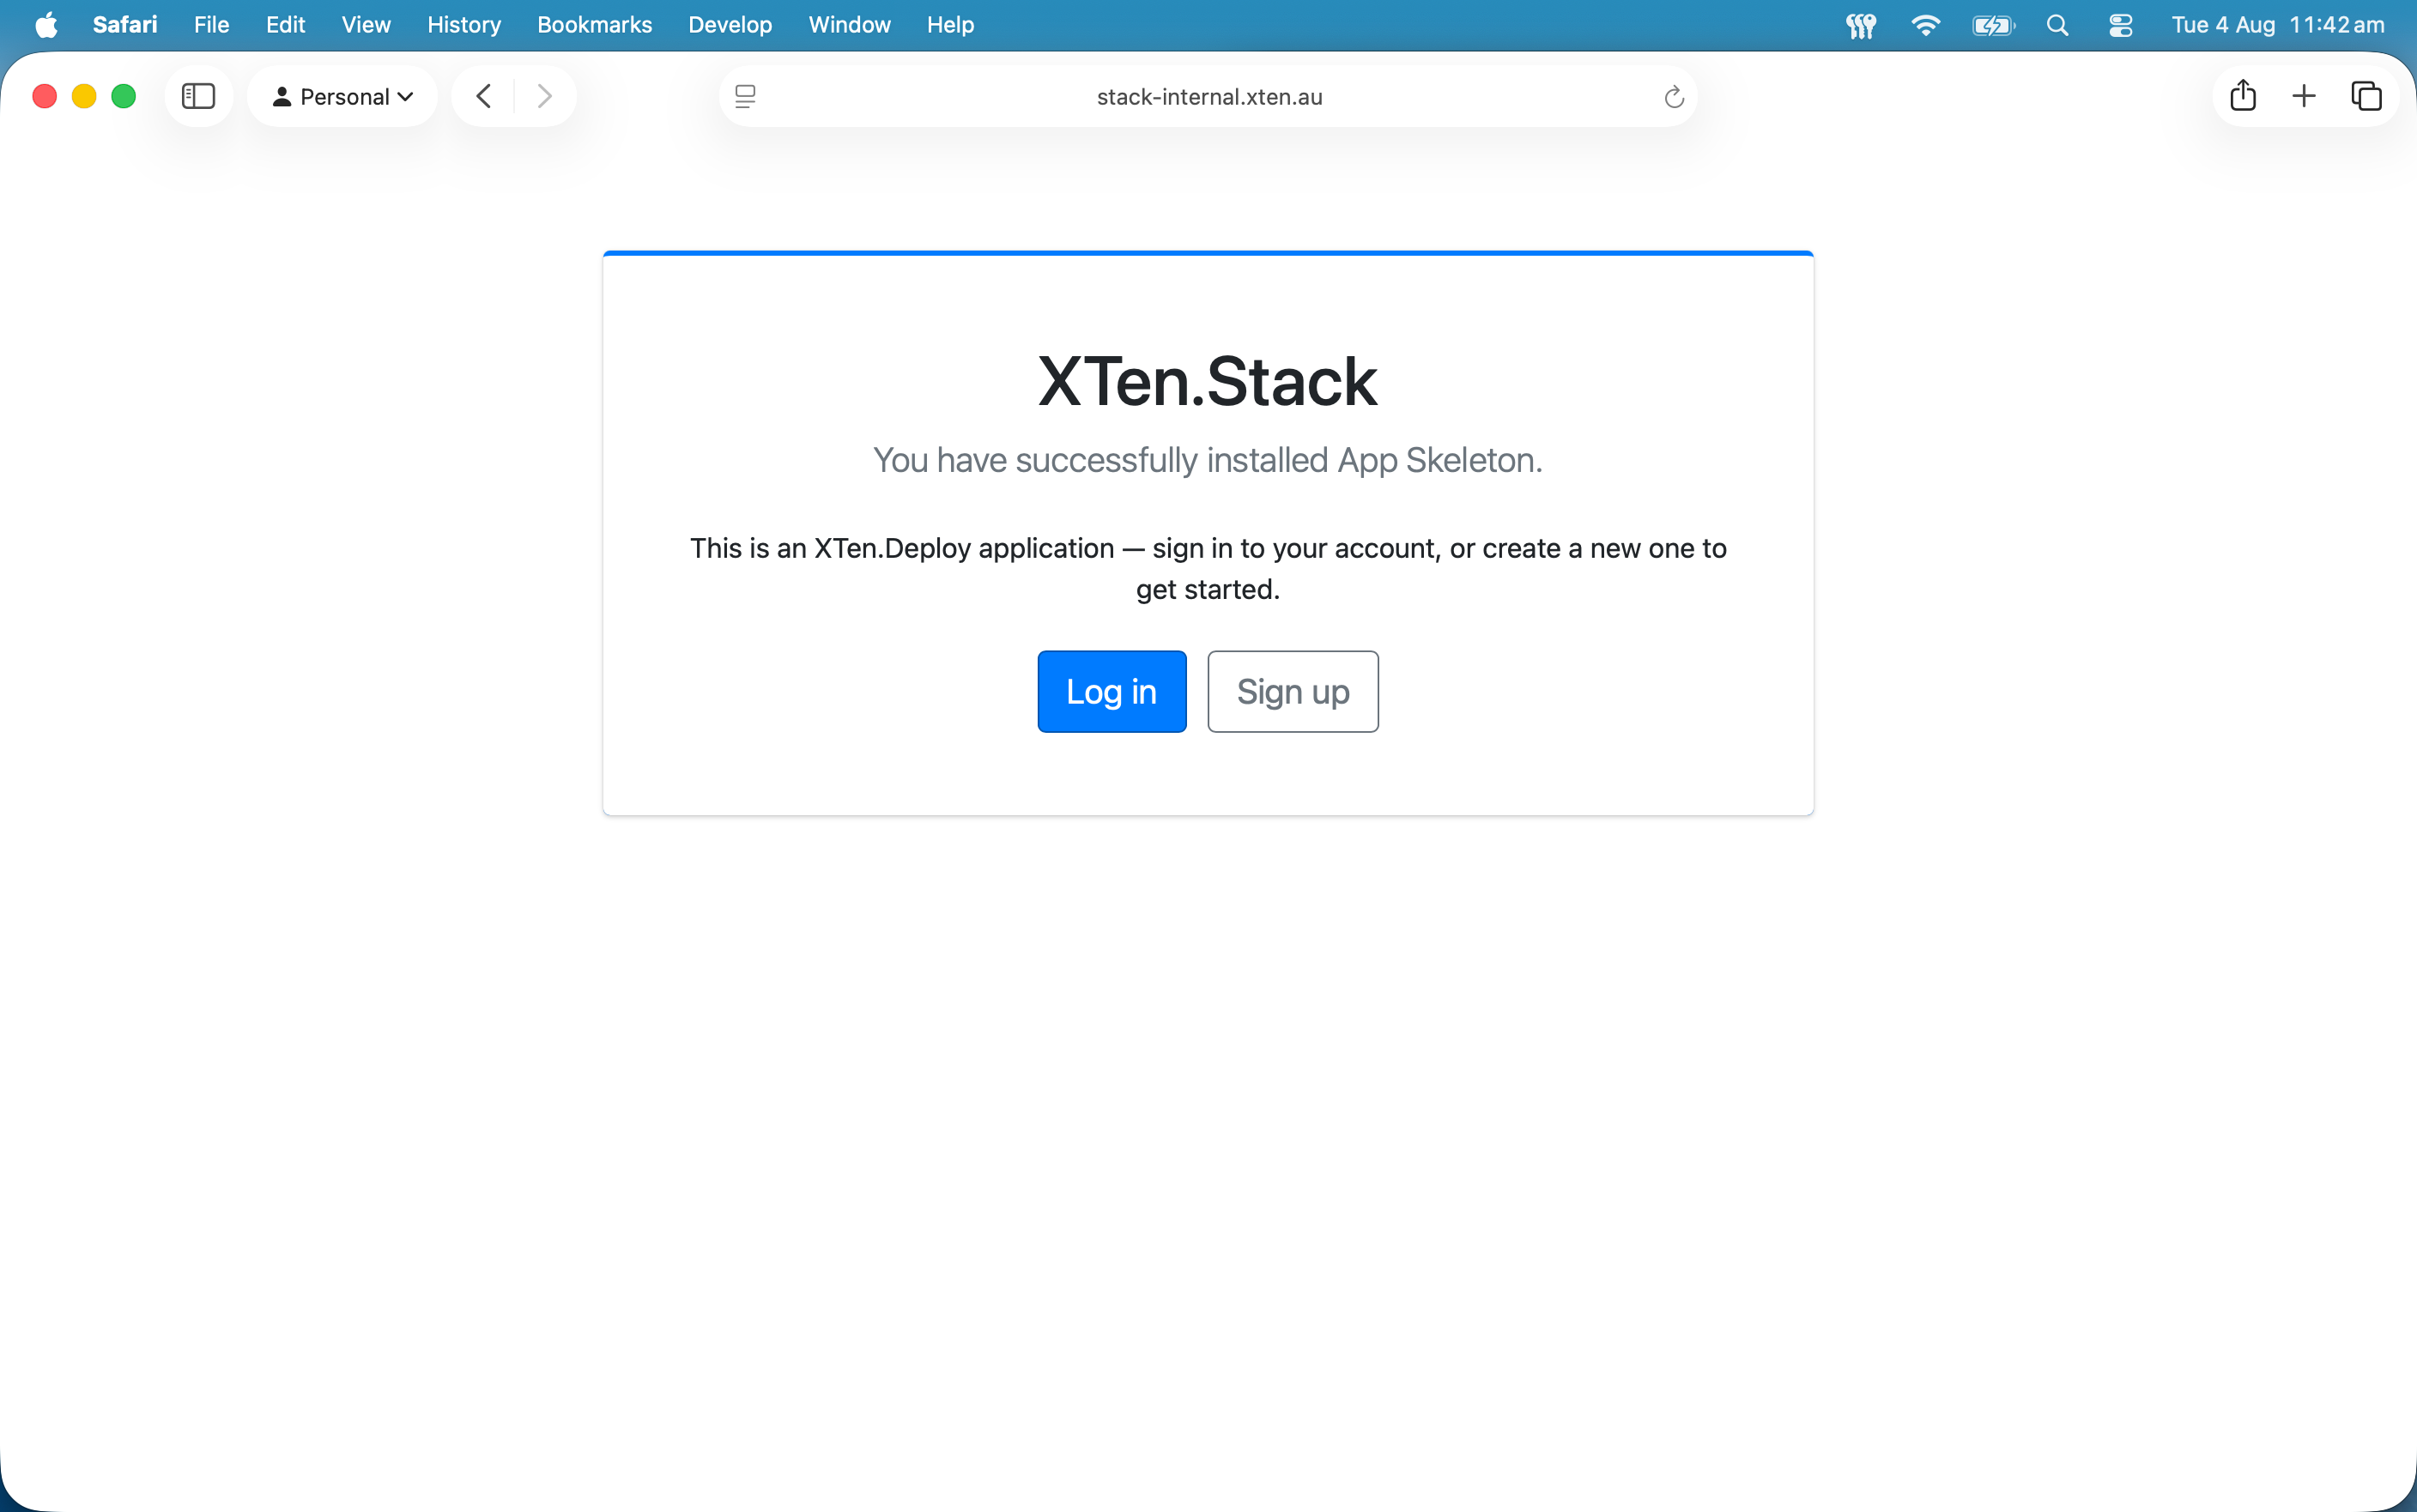Open the Edit menu
Viewport: 2417px width, 1512px height.
pos(285,25)
